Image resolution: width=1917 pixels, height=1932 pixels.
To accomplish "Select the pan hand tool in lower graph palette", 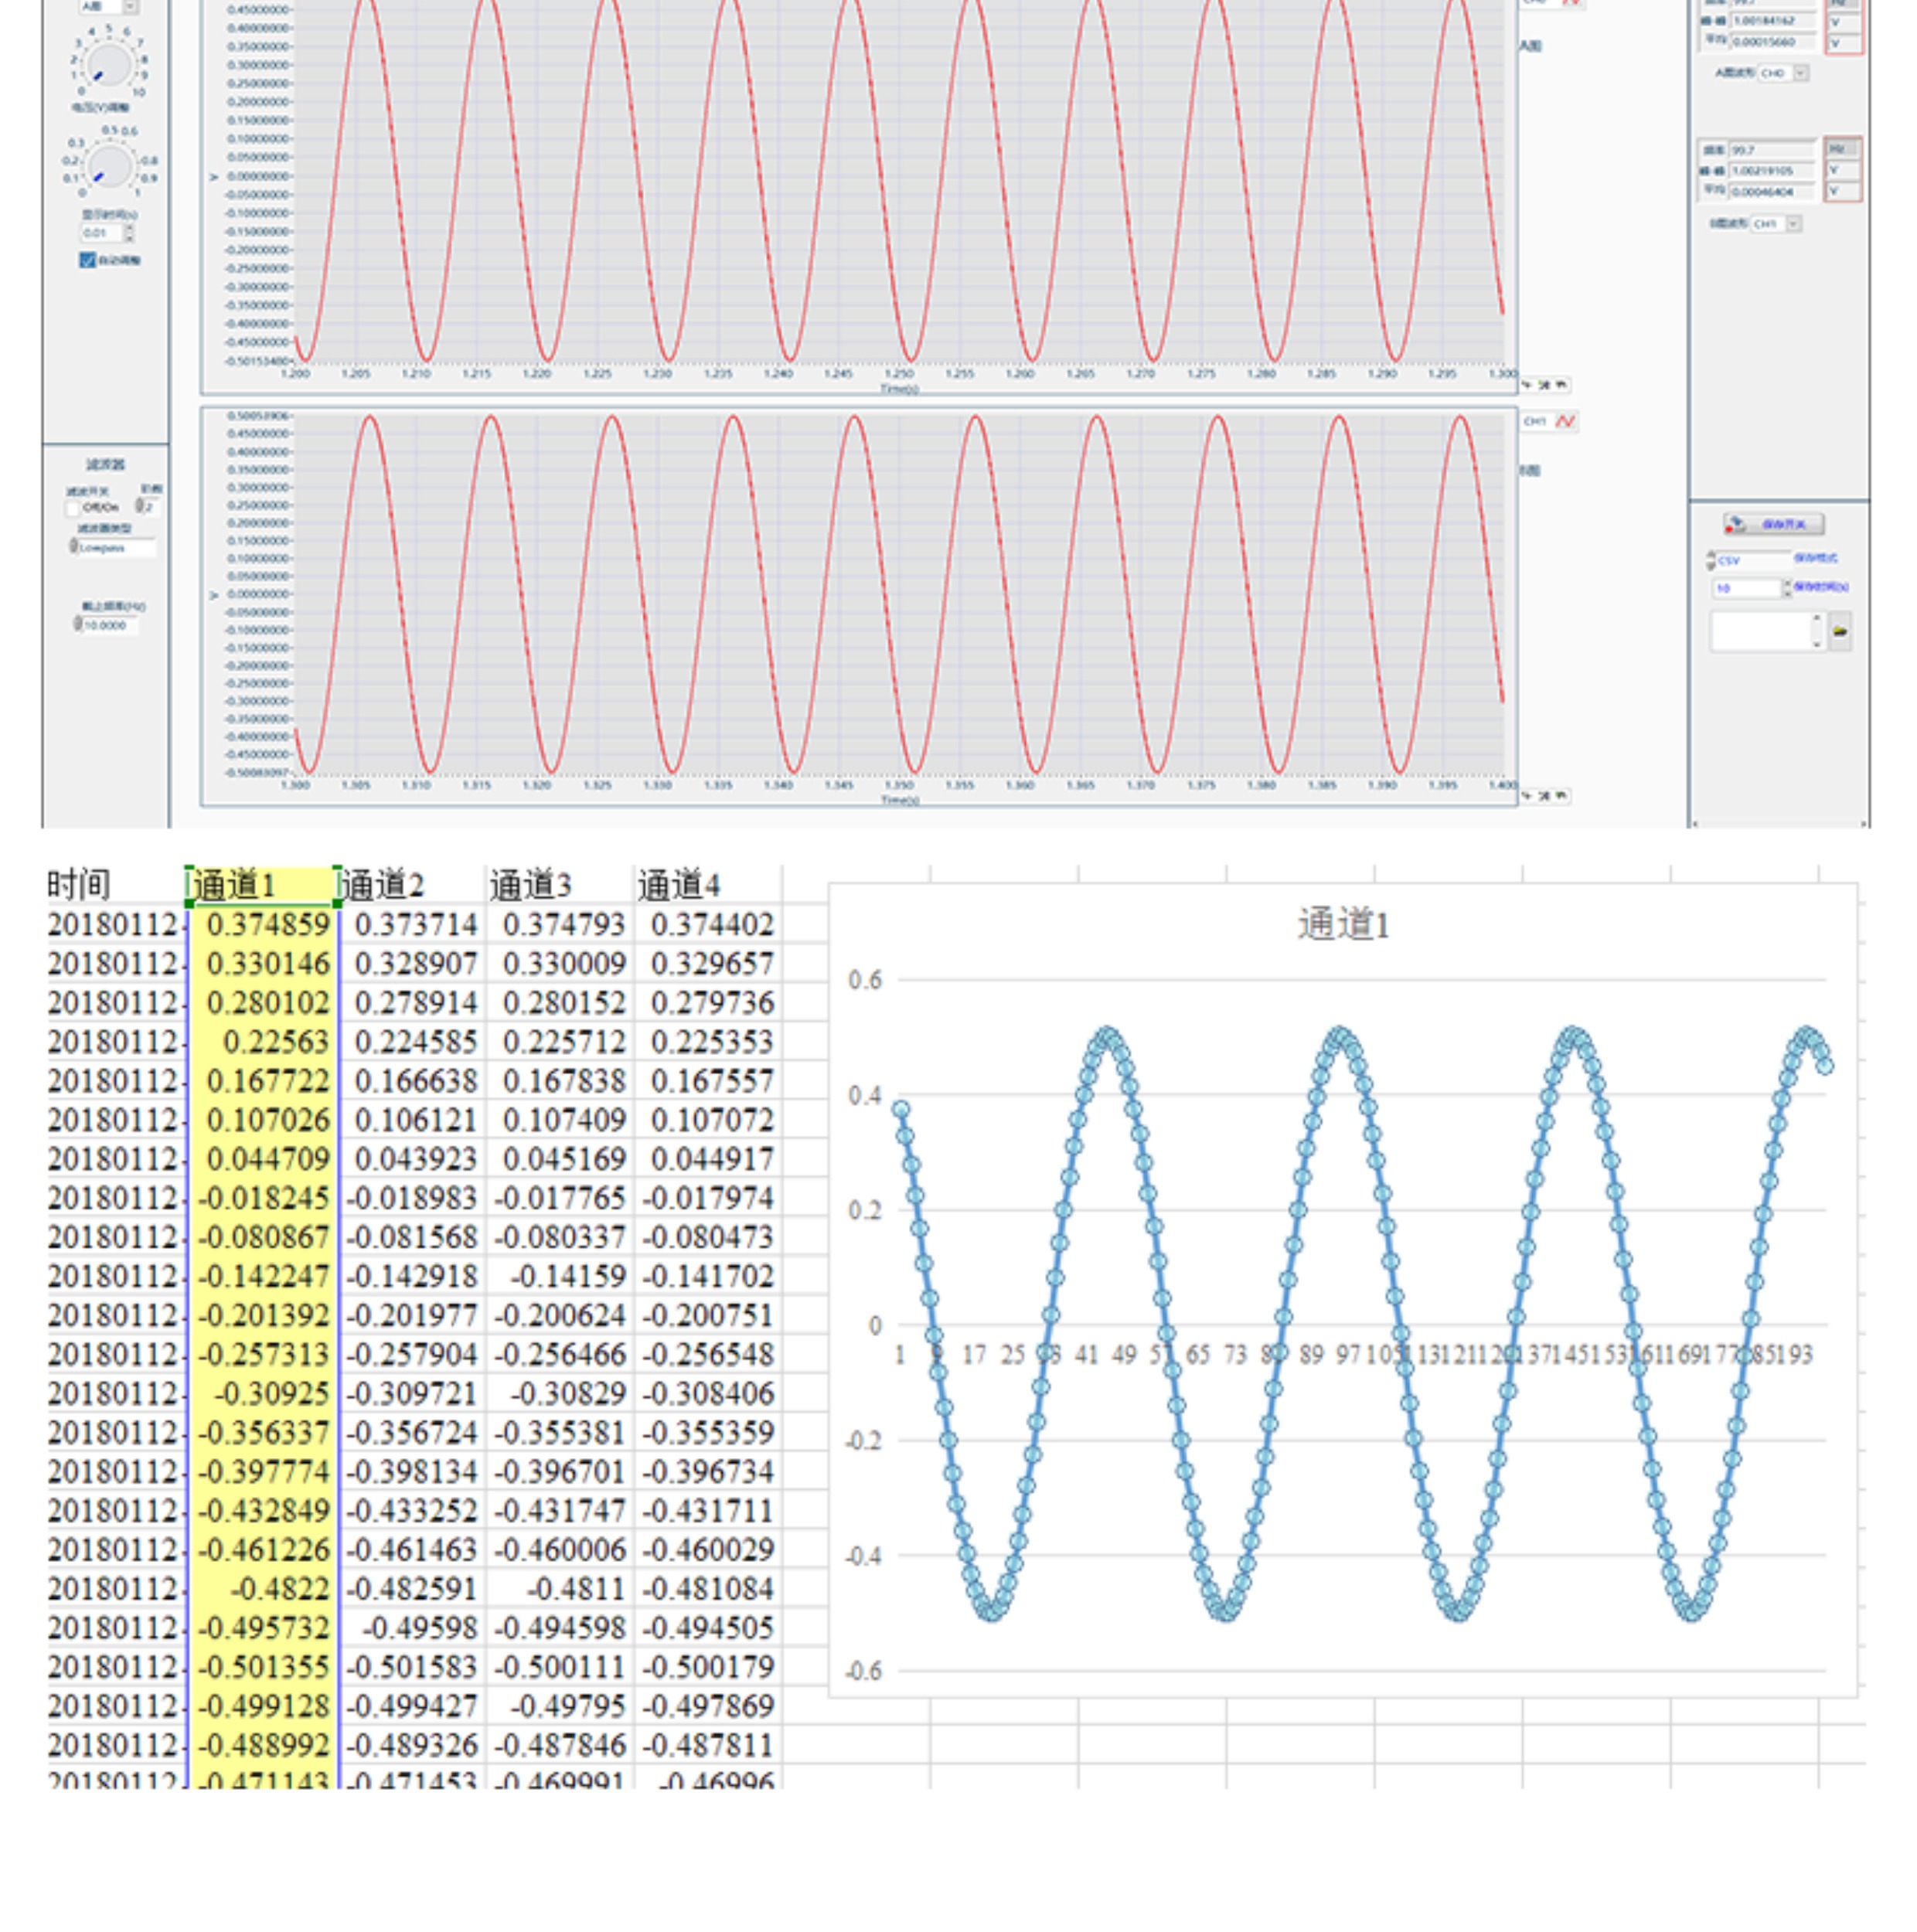I will coord(1561,796).
